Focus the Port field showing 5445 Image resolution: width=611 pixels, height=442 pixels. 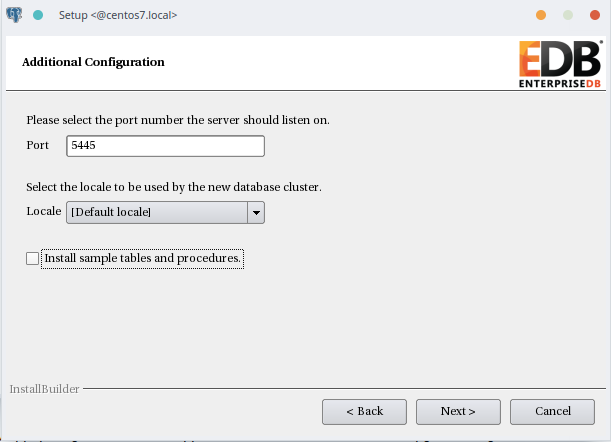pyautogui.click(x=166, y=146)
